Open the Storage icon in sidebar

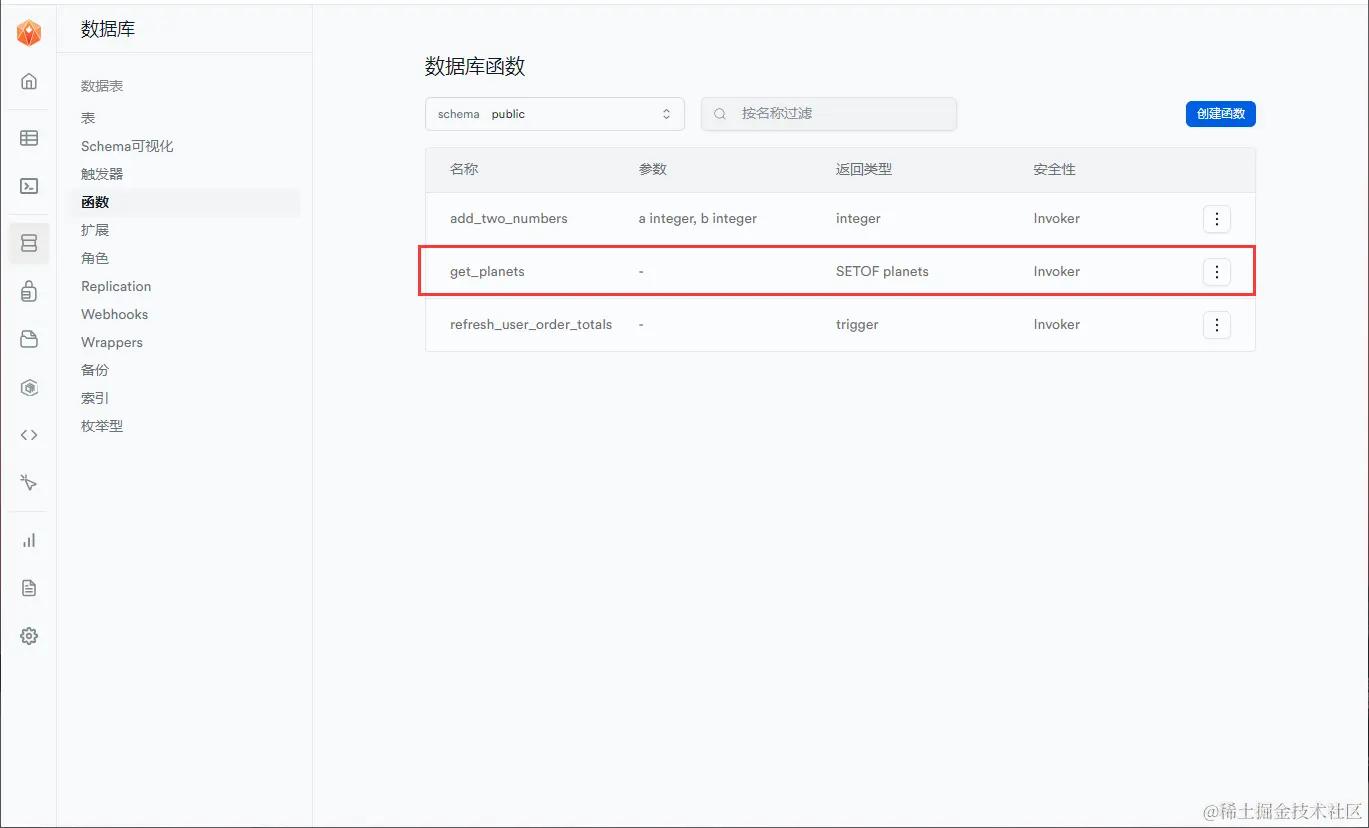point(29,339)
